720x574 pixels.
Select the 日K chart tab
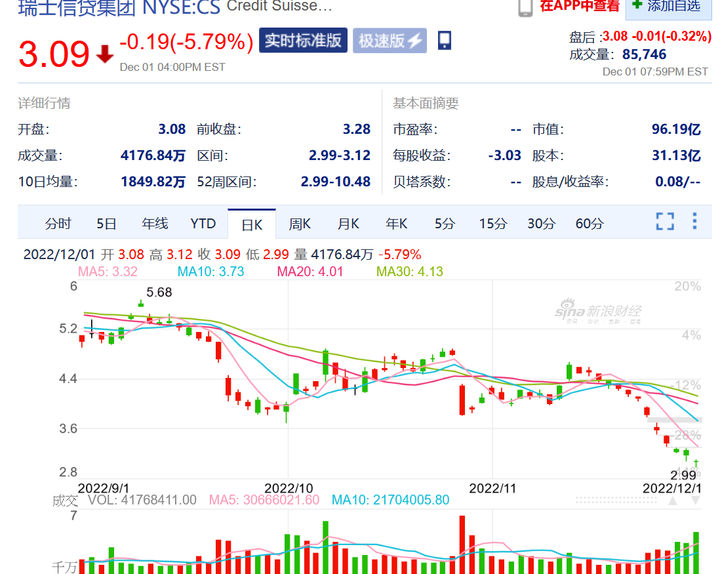point(252,225)
